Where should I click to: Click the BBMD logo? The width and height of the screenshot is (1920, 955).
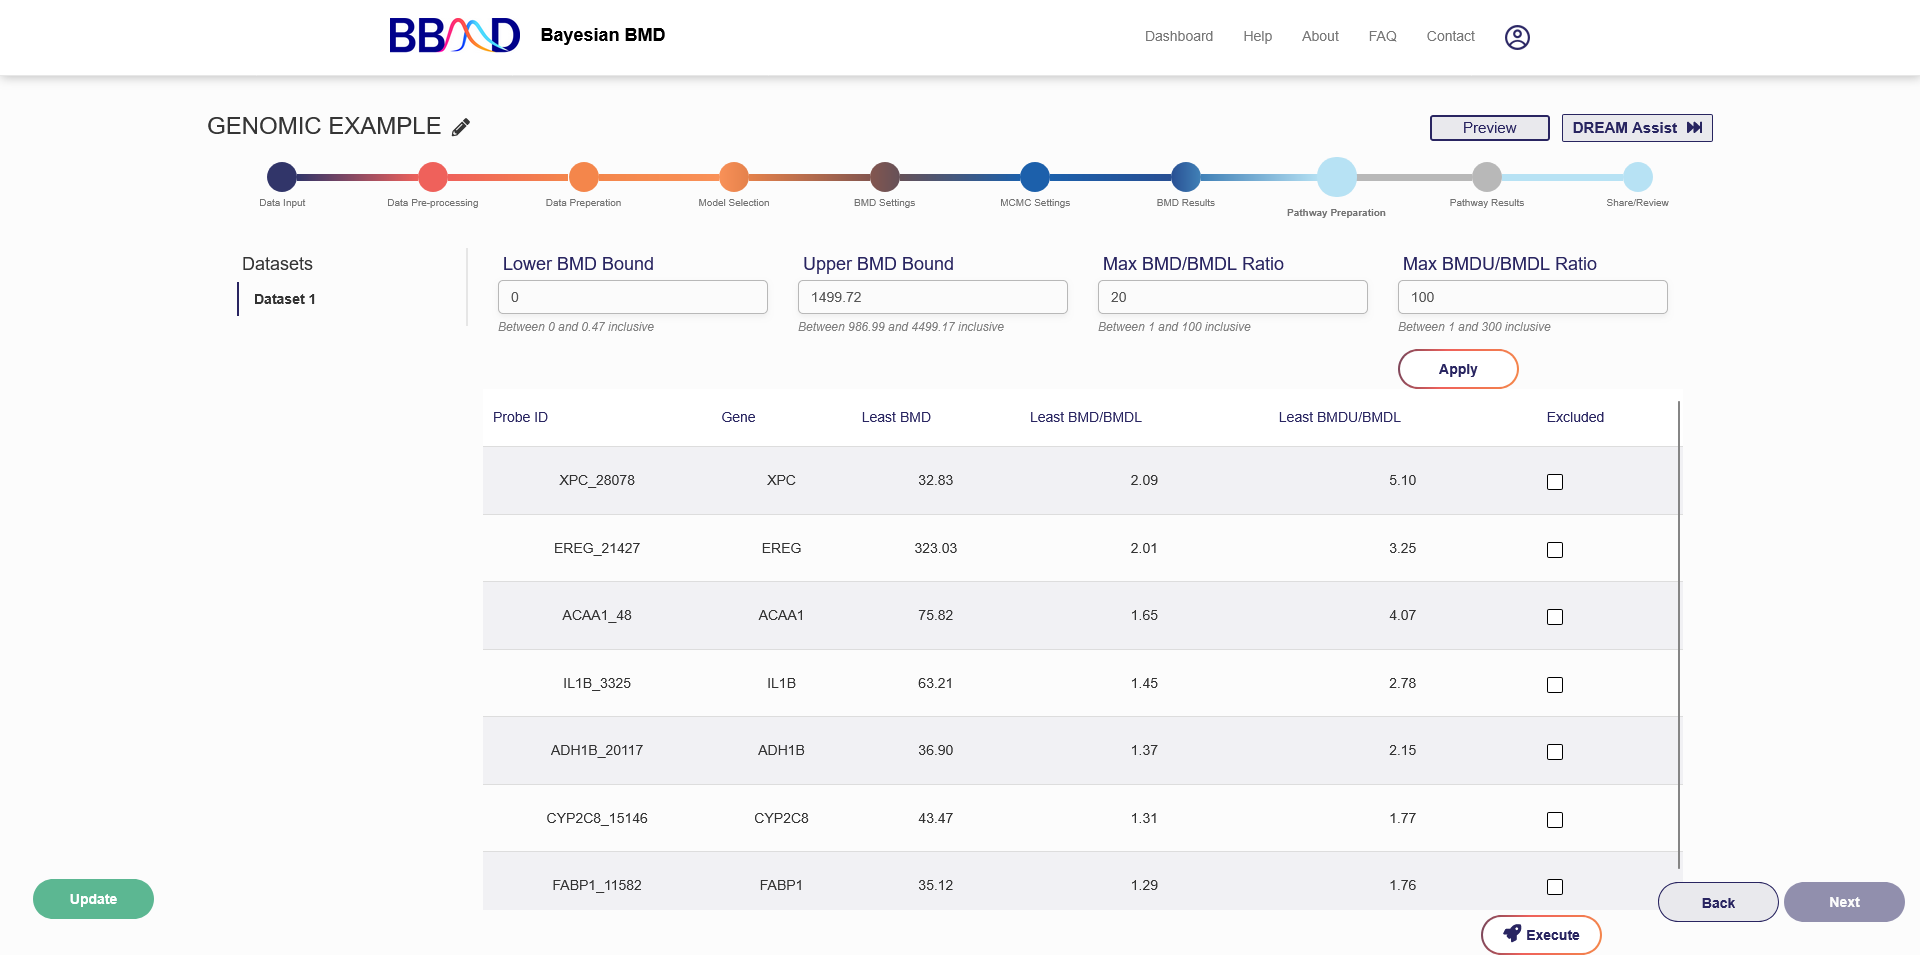pos(454,36)
